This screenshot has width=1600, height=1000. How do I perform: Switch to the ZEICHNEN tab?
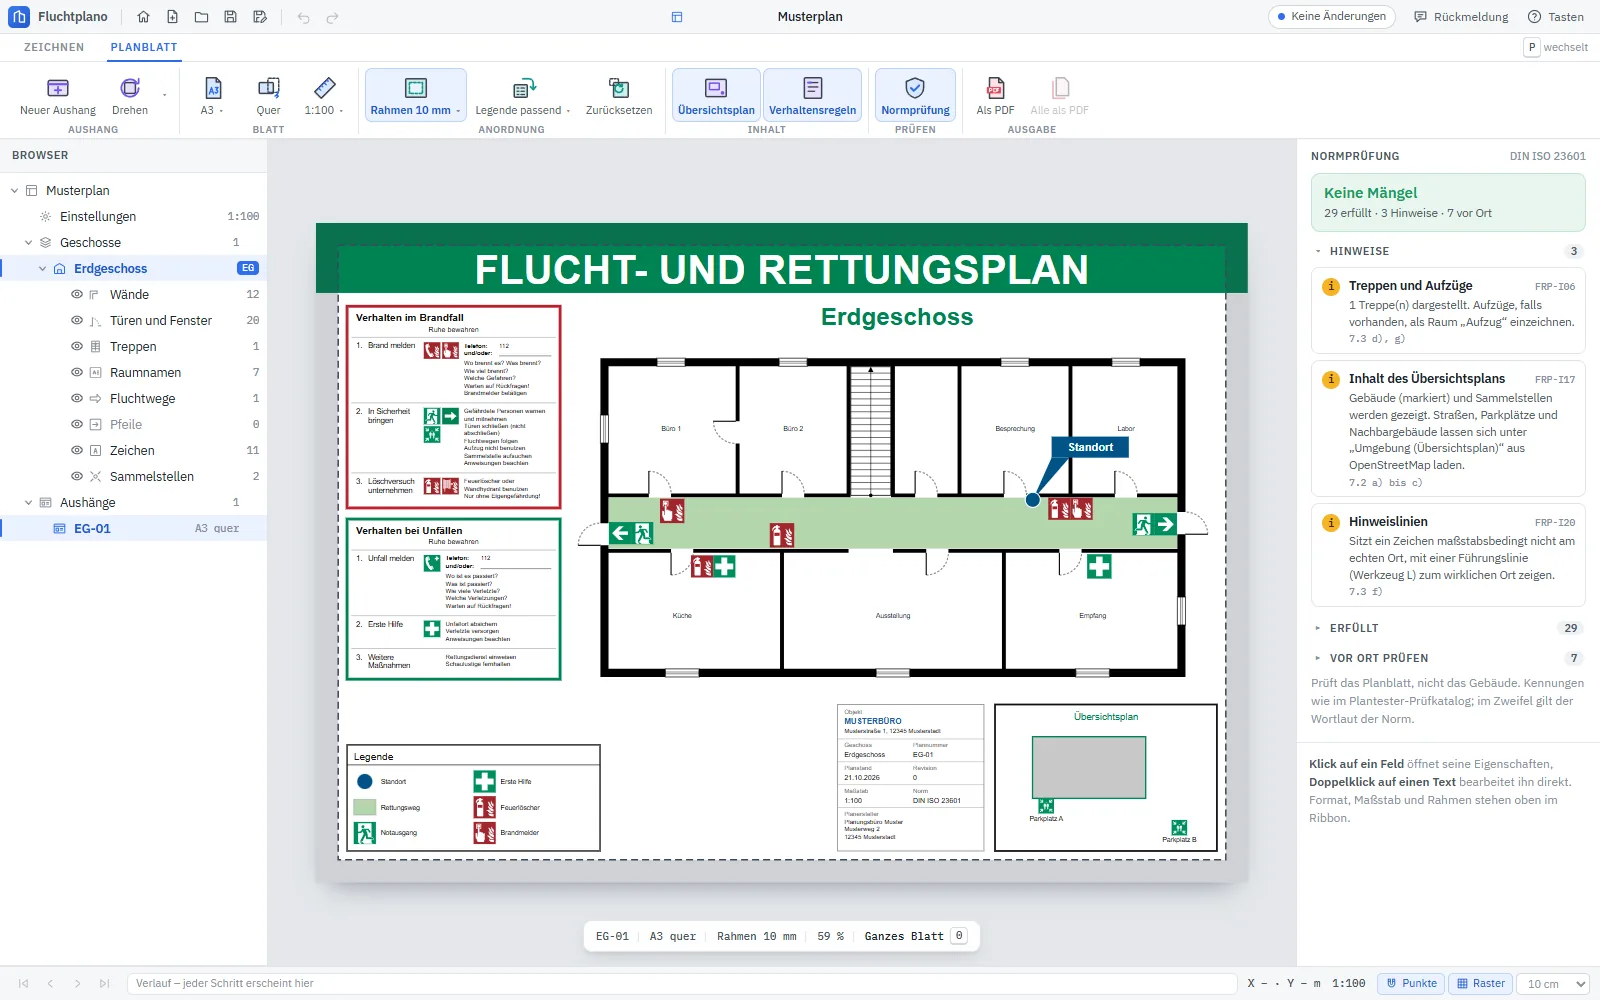[x=54, y=47]
